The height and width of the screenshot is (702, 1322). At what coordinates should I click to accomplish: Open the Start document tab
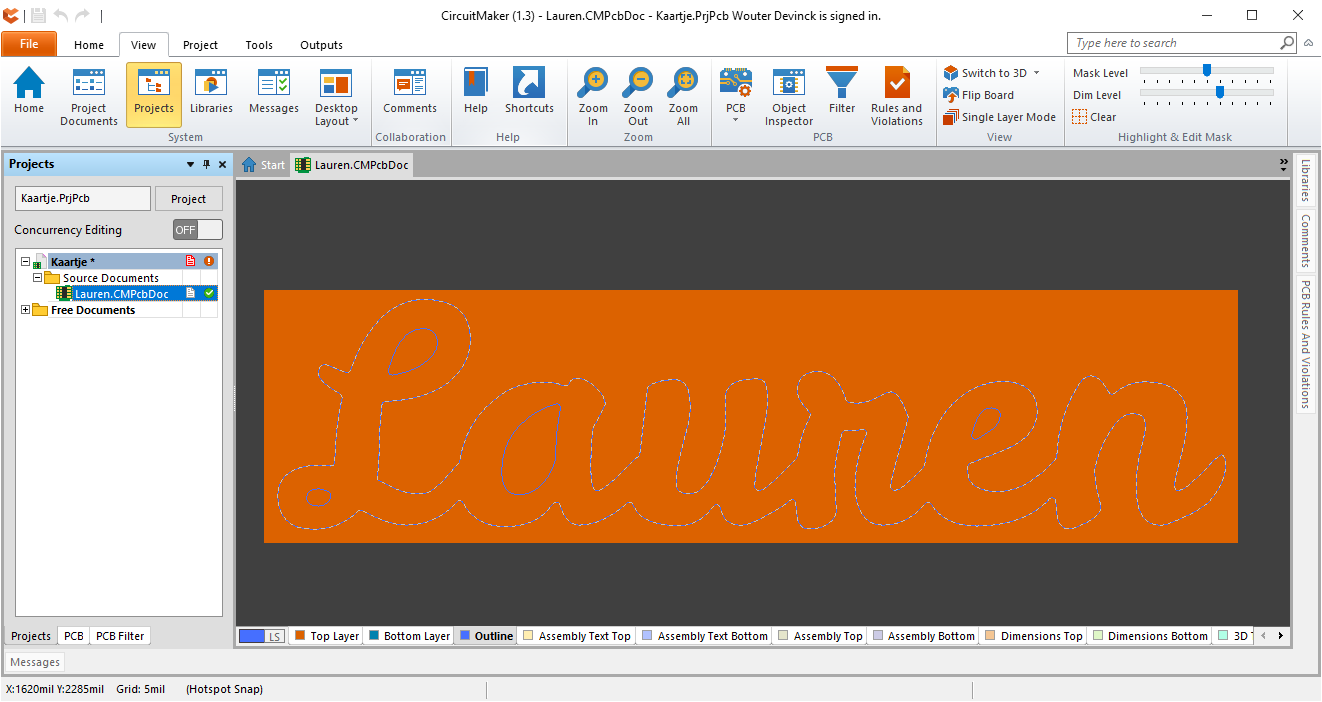coord(263,165)
